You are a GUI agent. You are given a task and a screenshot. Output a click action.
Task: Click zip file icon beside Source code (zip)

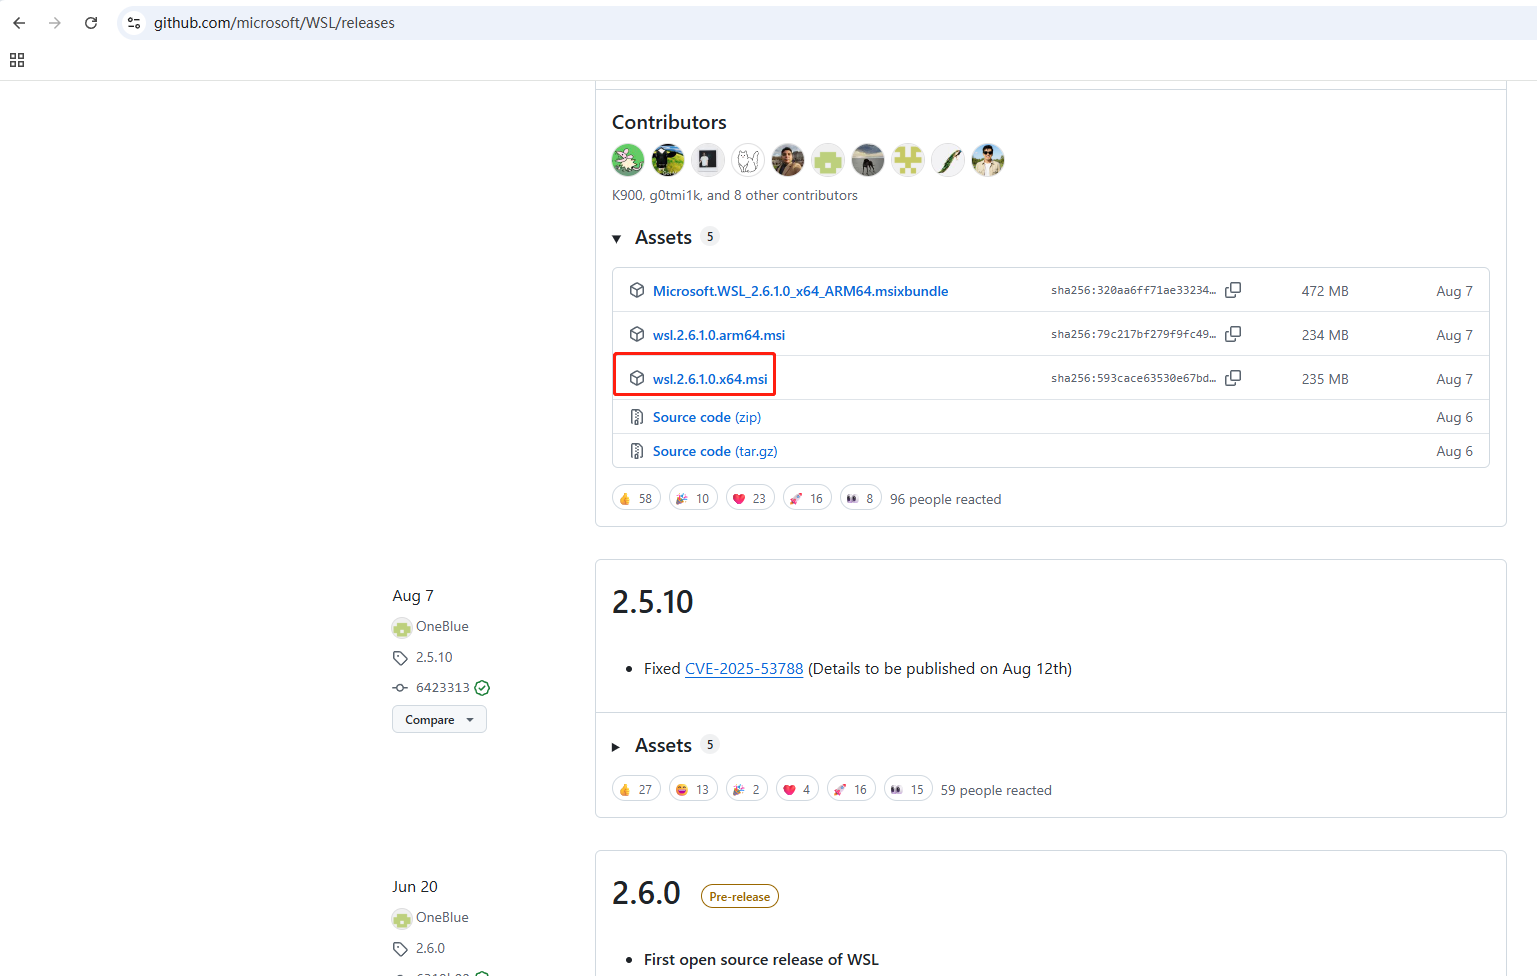tap(637, 417)
